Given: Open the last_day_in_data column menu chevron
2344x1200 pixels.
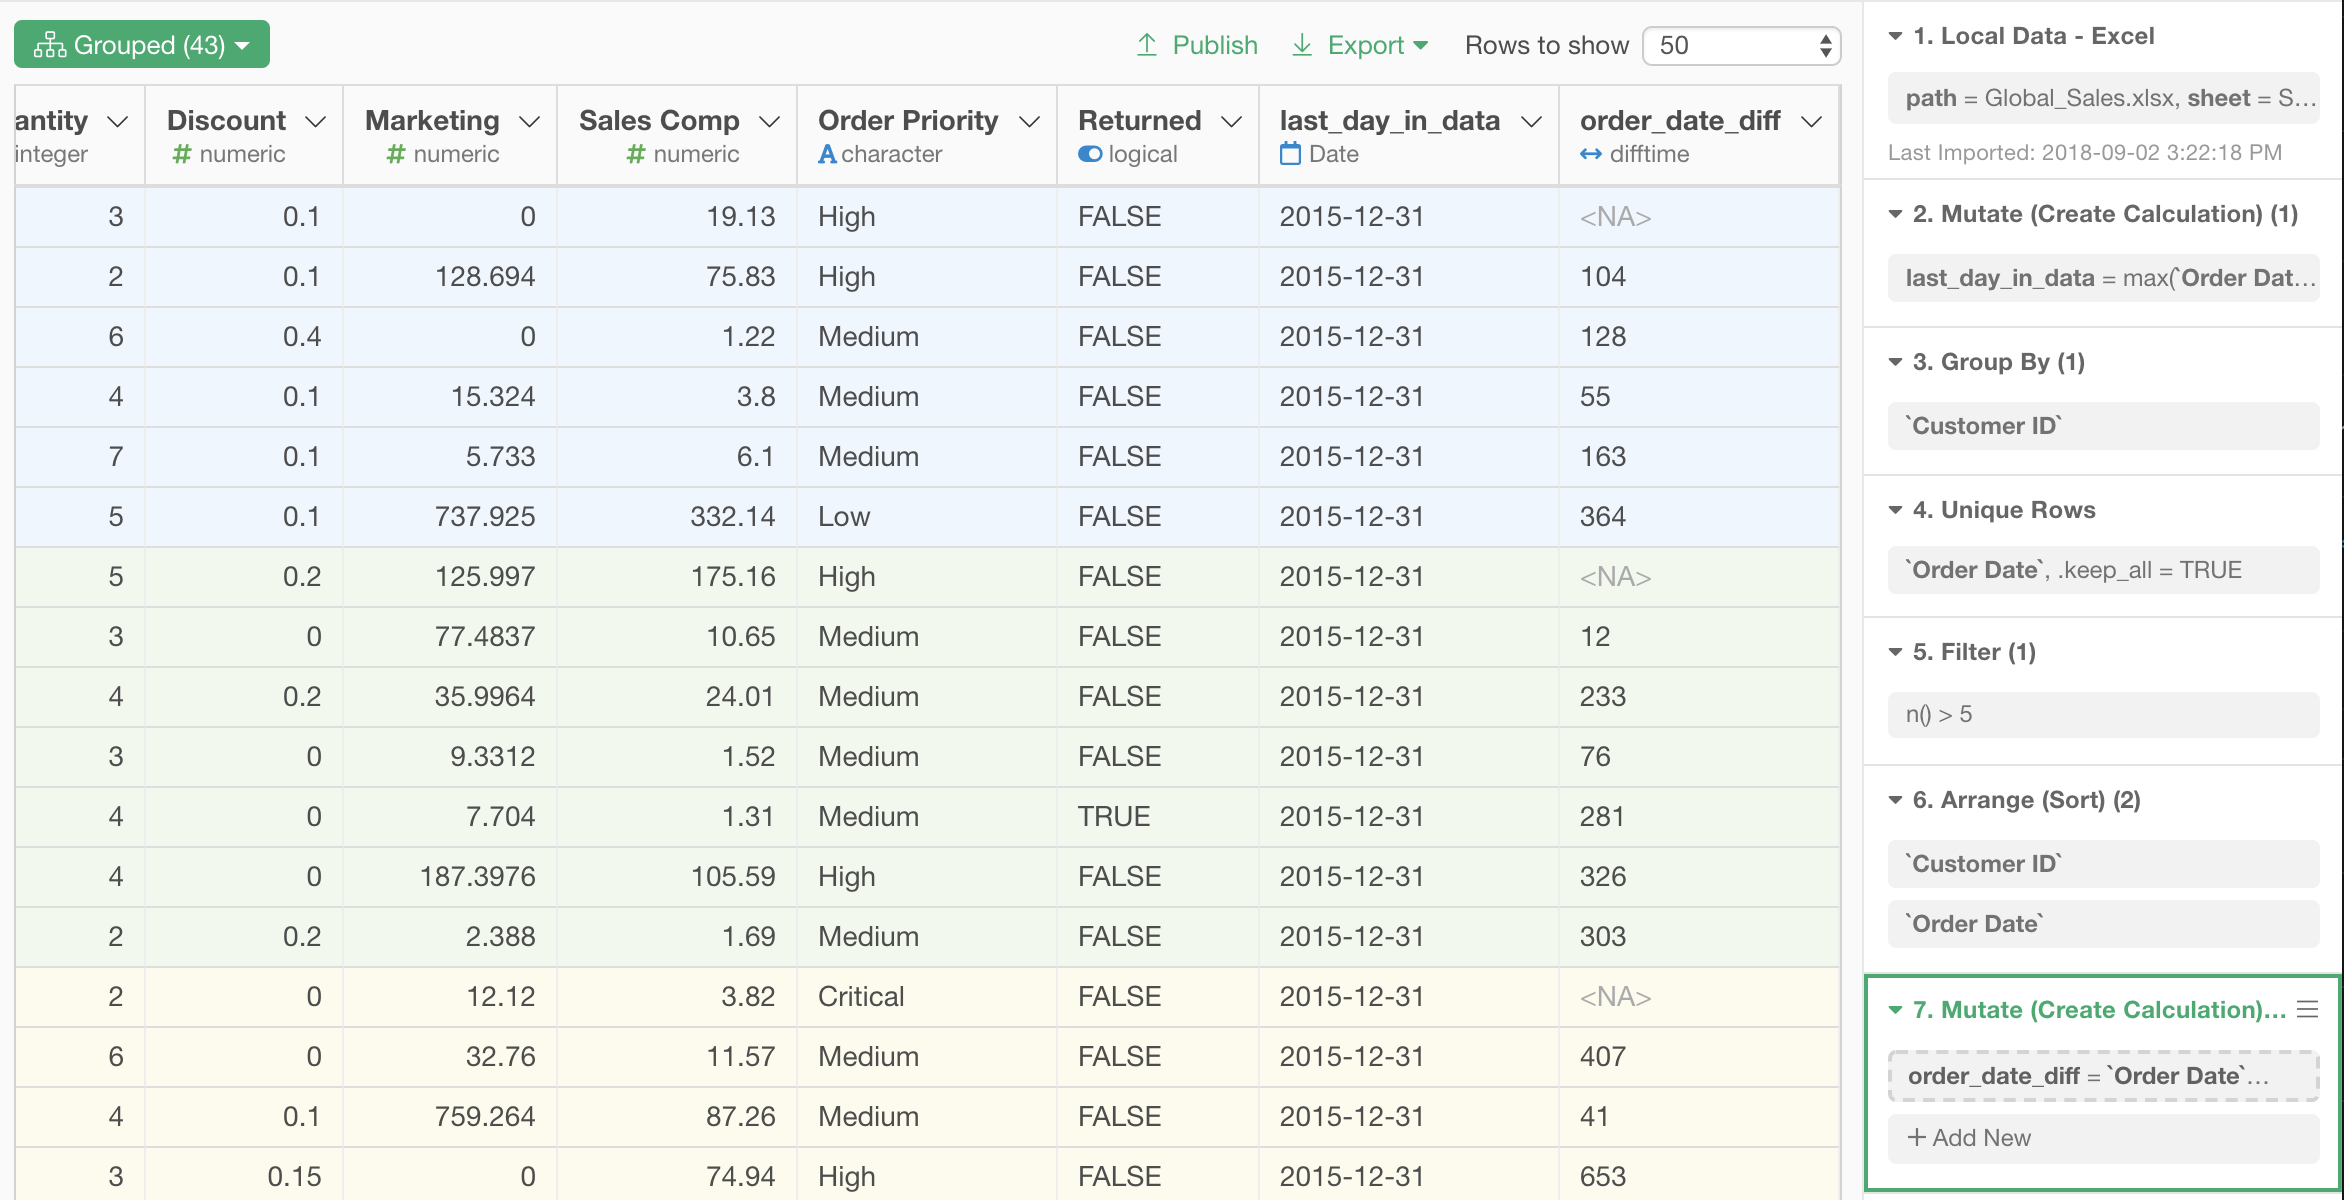Looking at the screenshot, I should [1531, 121].
